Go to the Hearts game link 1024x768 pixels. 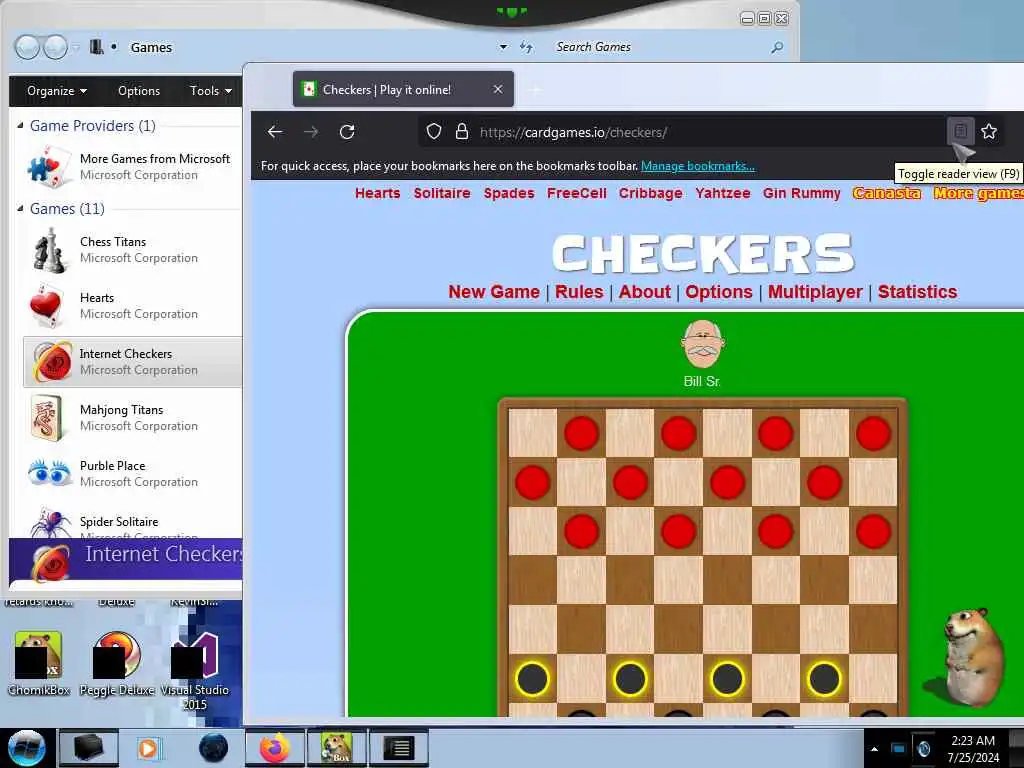377,193
